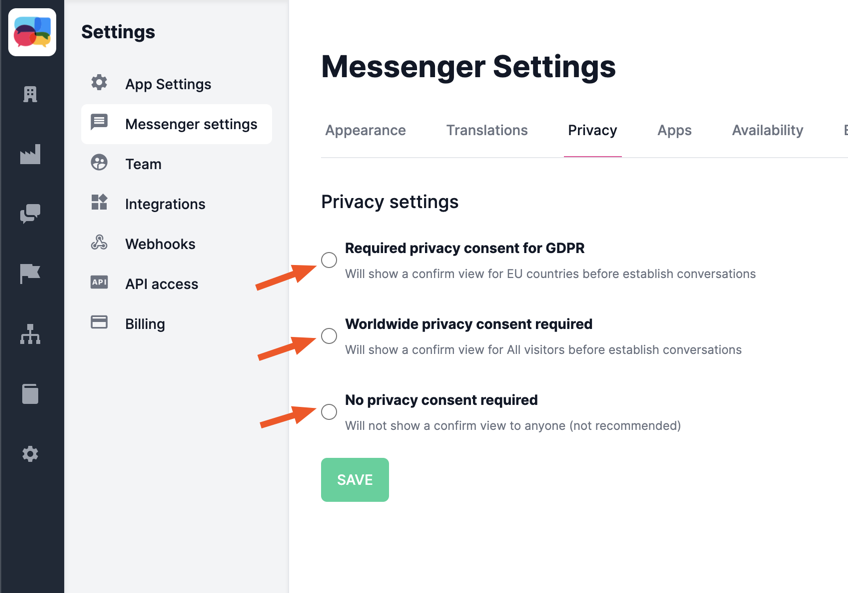848x593 pixels.
Task: Enable Worldwide privacy consent required
Action: (329, 336)
